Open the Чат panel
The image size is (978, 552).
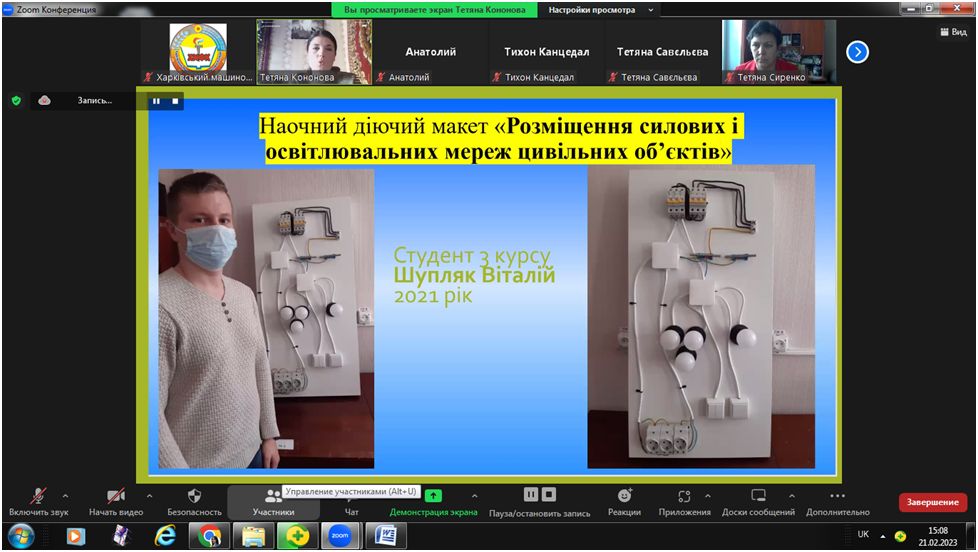tap(352, 511)
